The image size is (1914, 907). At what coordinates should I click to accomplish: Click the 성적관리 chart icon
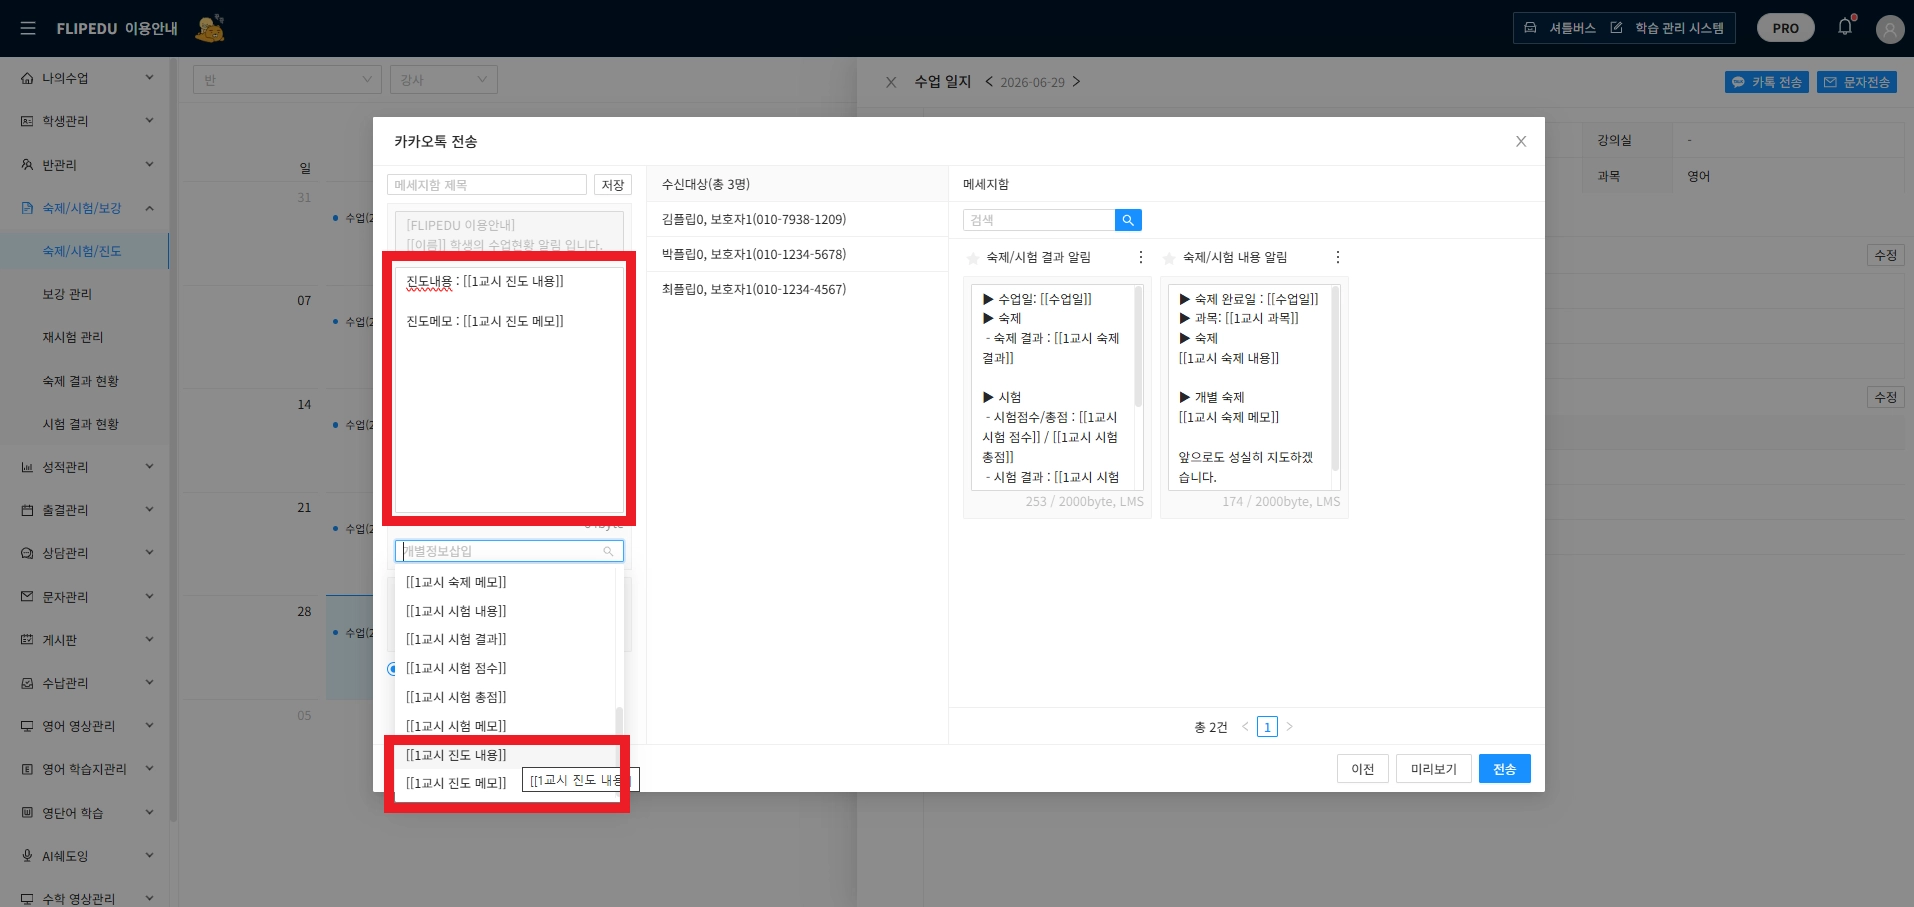(27, 467)
